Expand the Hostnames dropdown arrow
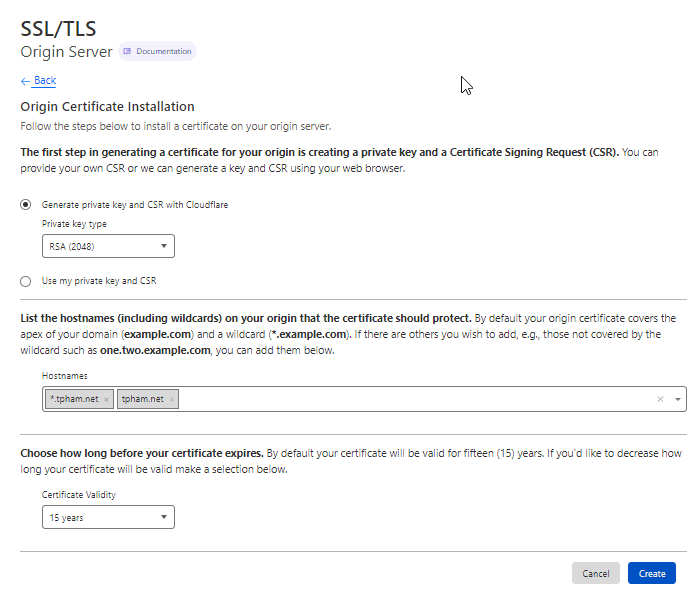The width and height of the screenshot is (690, 593). click(x=678, y=399)
